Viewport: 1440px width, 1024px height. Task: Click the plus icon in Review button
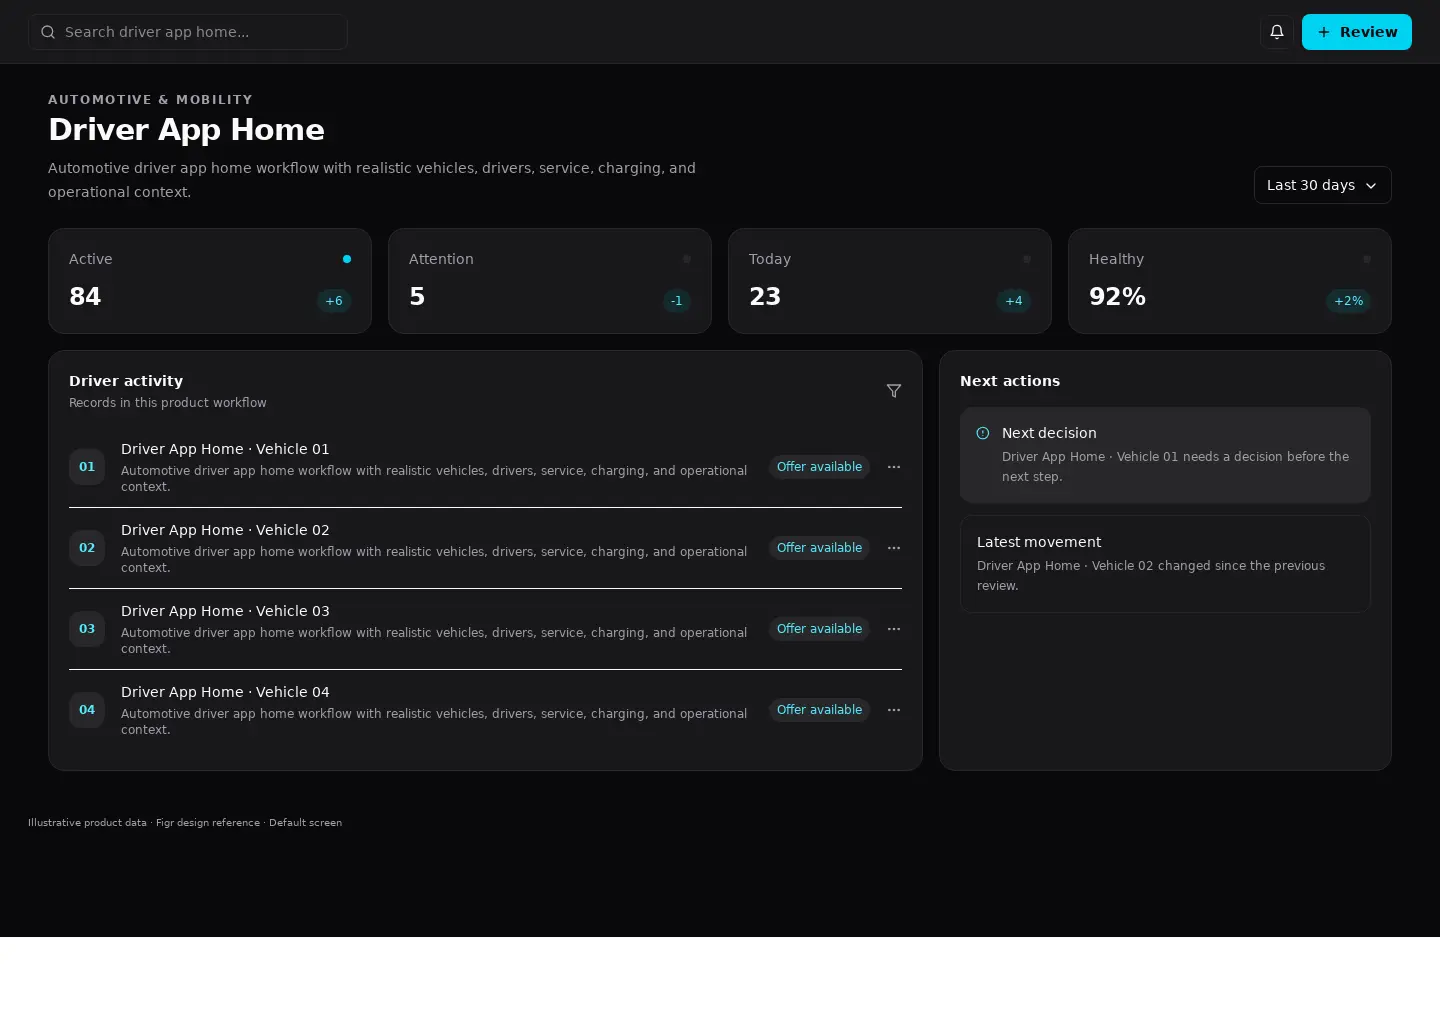pos(1324,32)
